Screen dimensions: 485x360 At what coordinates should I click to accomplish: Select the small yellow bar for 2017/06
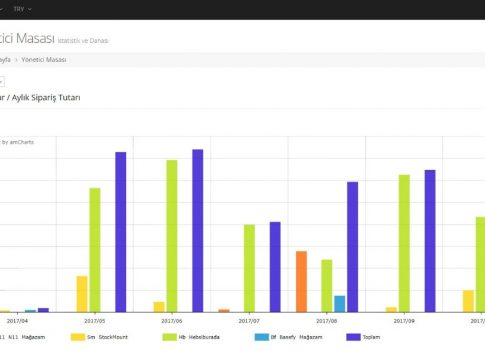tap(159, 307)
